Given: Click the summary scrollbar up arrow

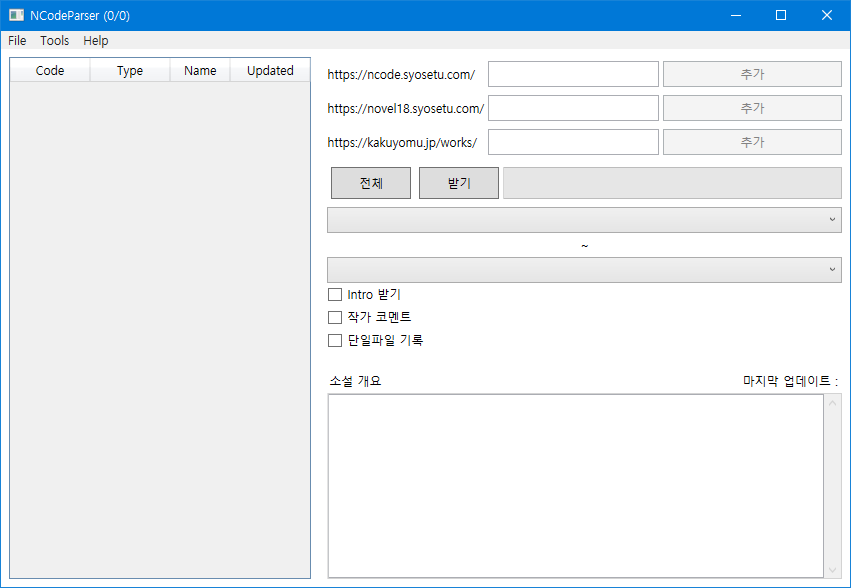Looking at the screenshot, I should click(x=833, y=403).
